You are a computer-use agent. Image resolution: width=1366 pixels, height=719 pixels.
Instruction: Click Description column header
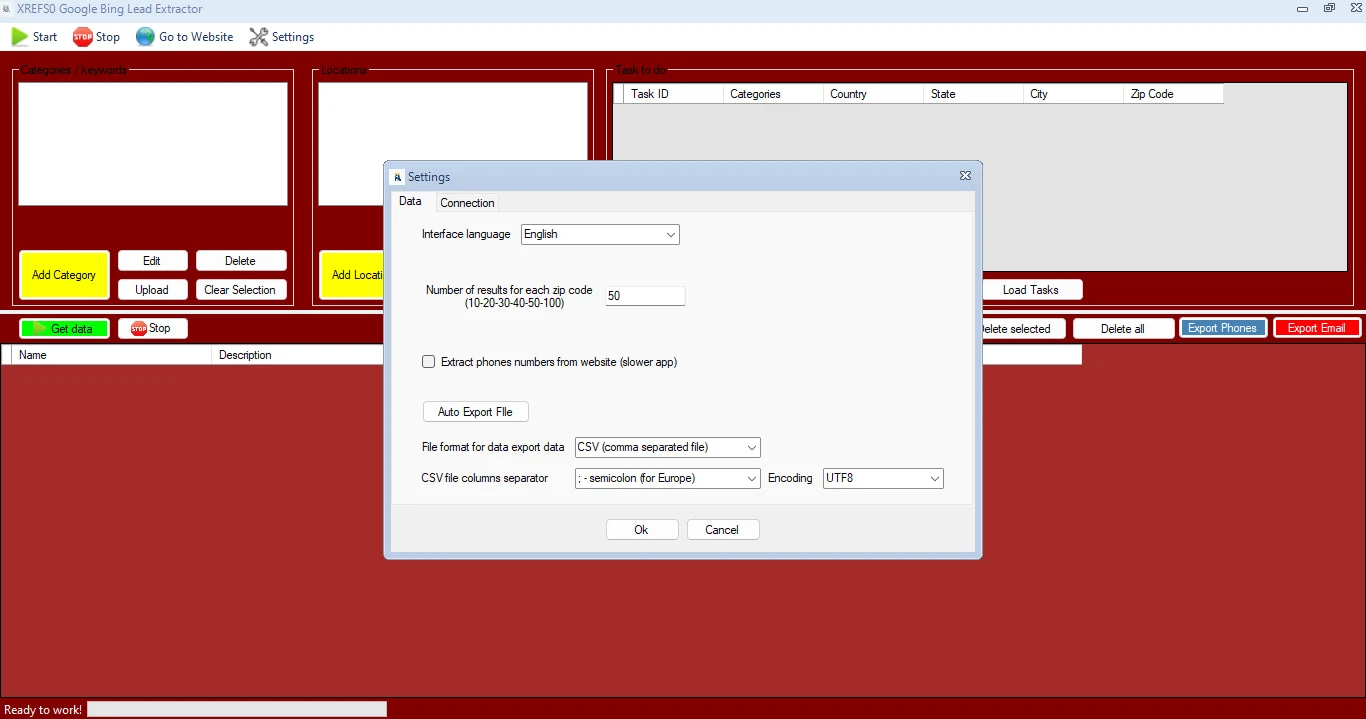click(298, 355)
